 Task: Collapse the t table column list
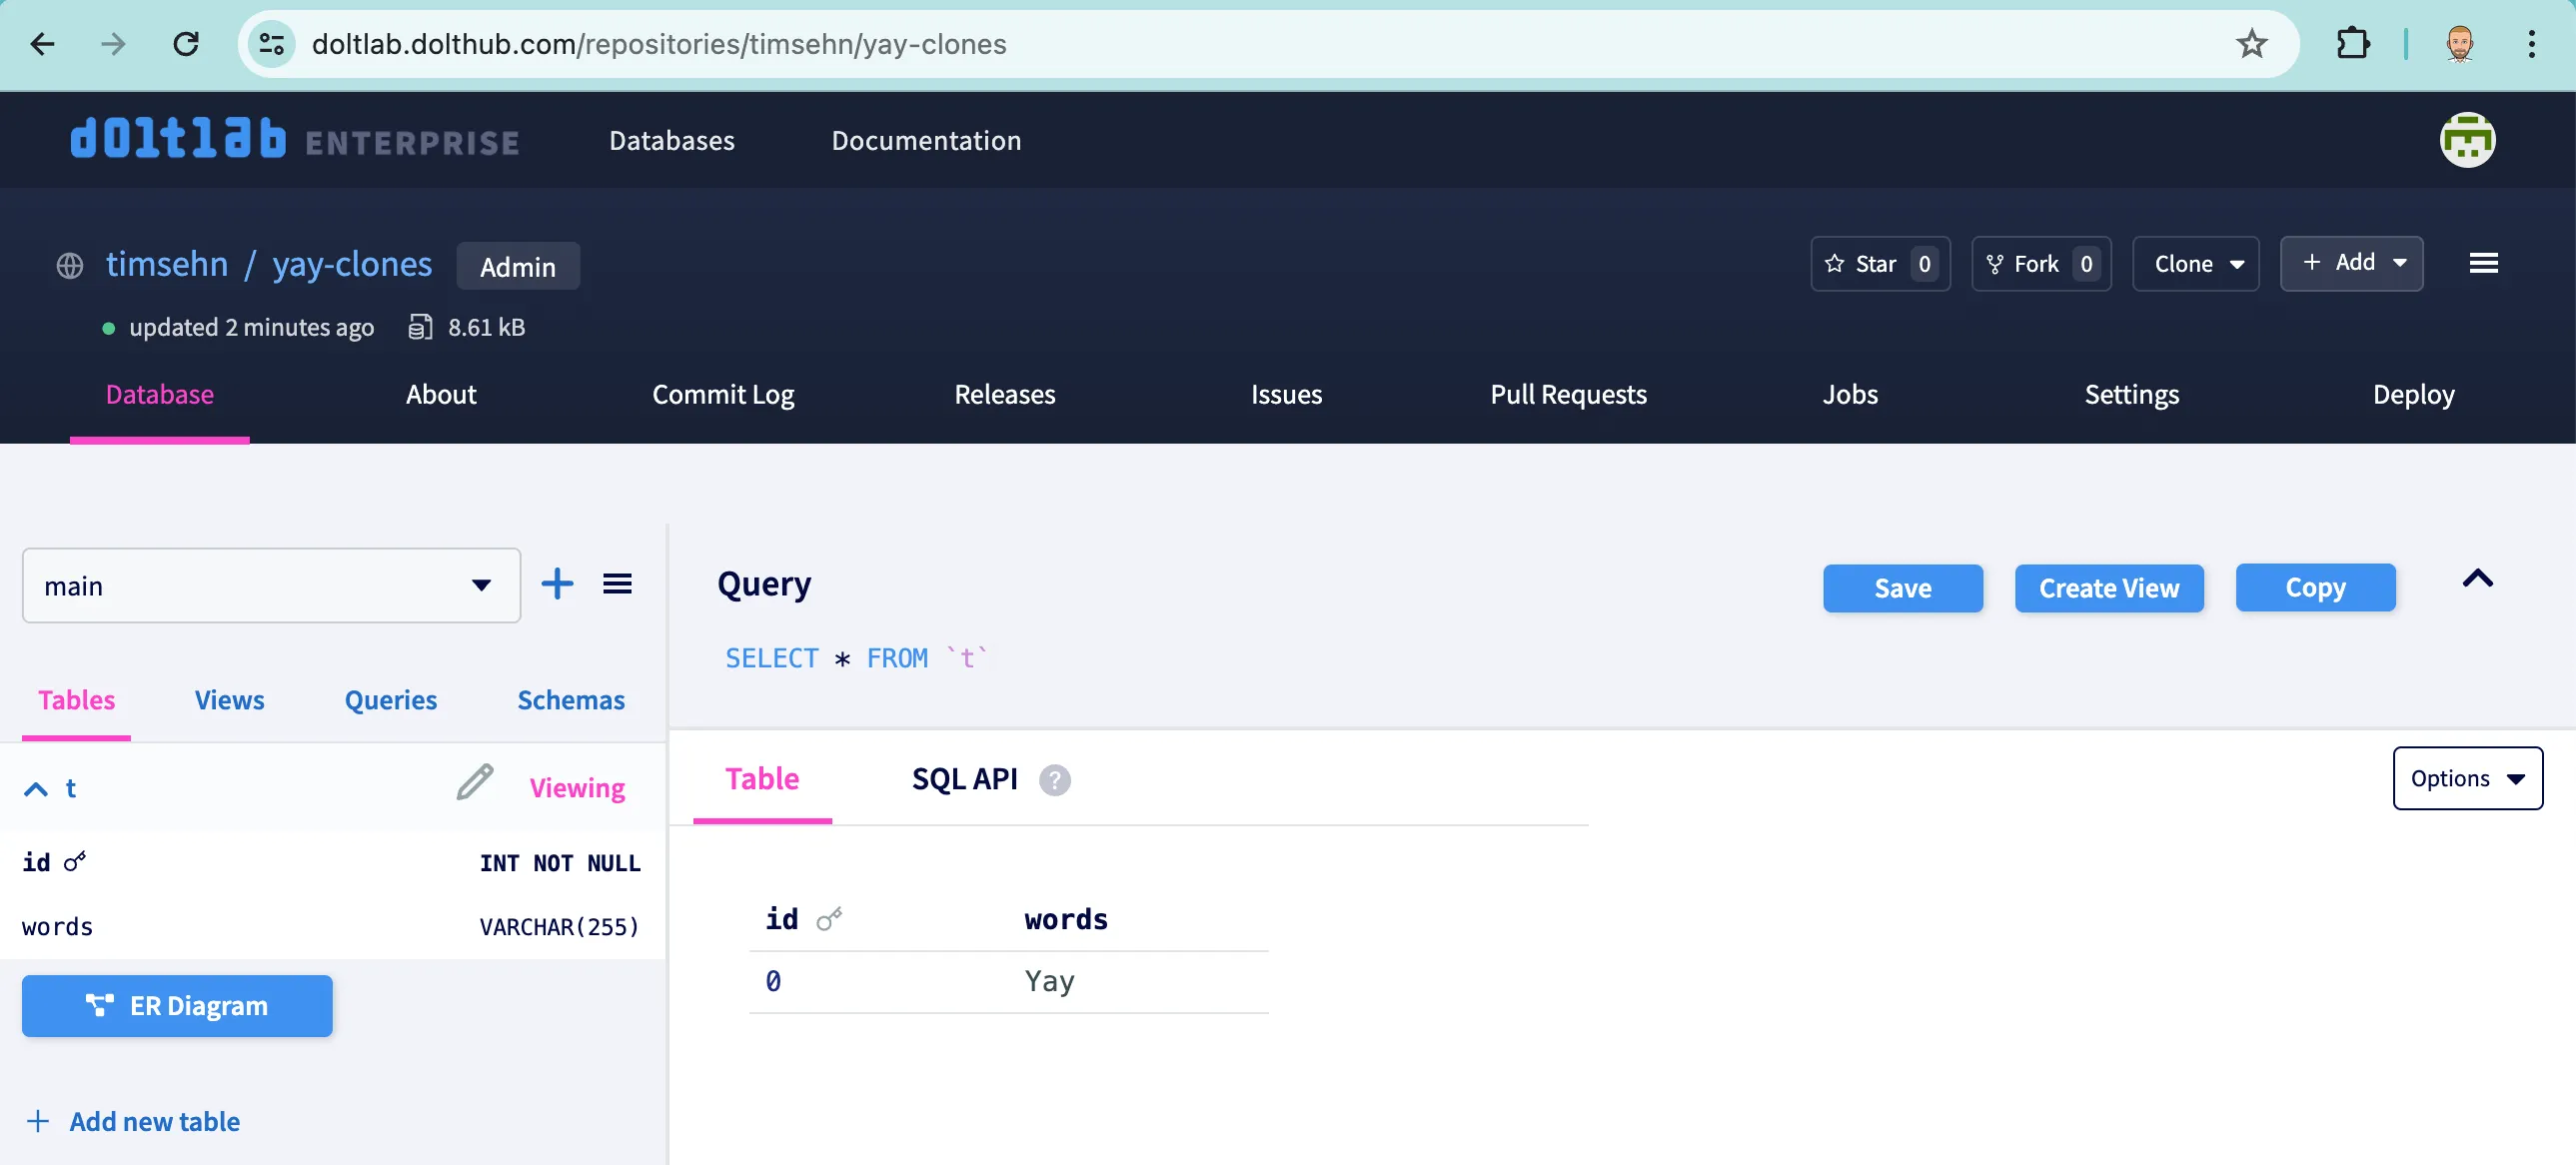pyautogui.click(x=35, y=788)
